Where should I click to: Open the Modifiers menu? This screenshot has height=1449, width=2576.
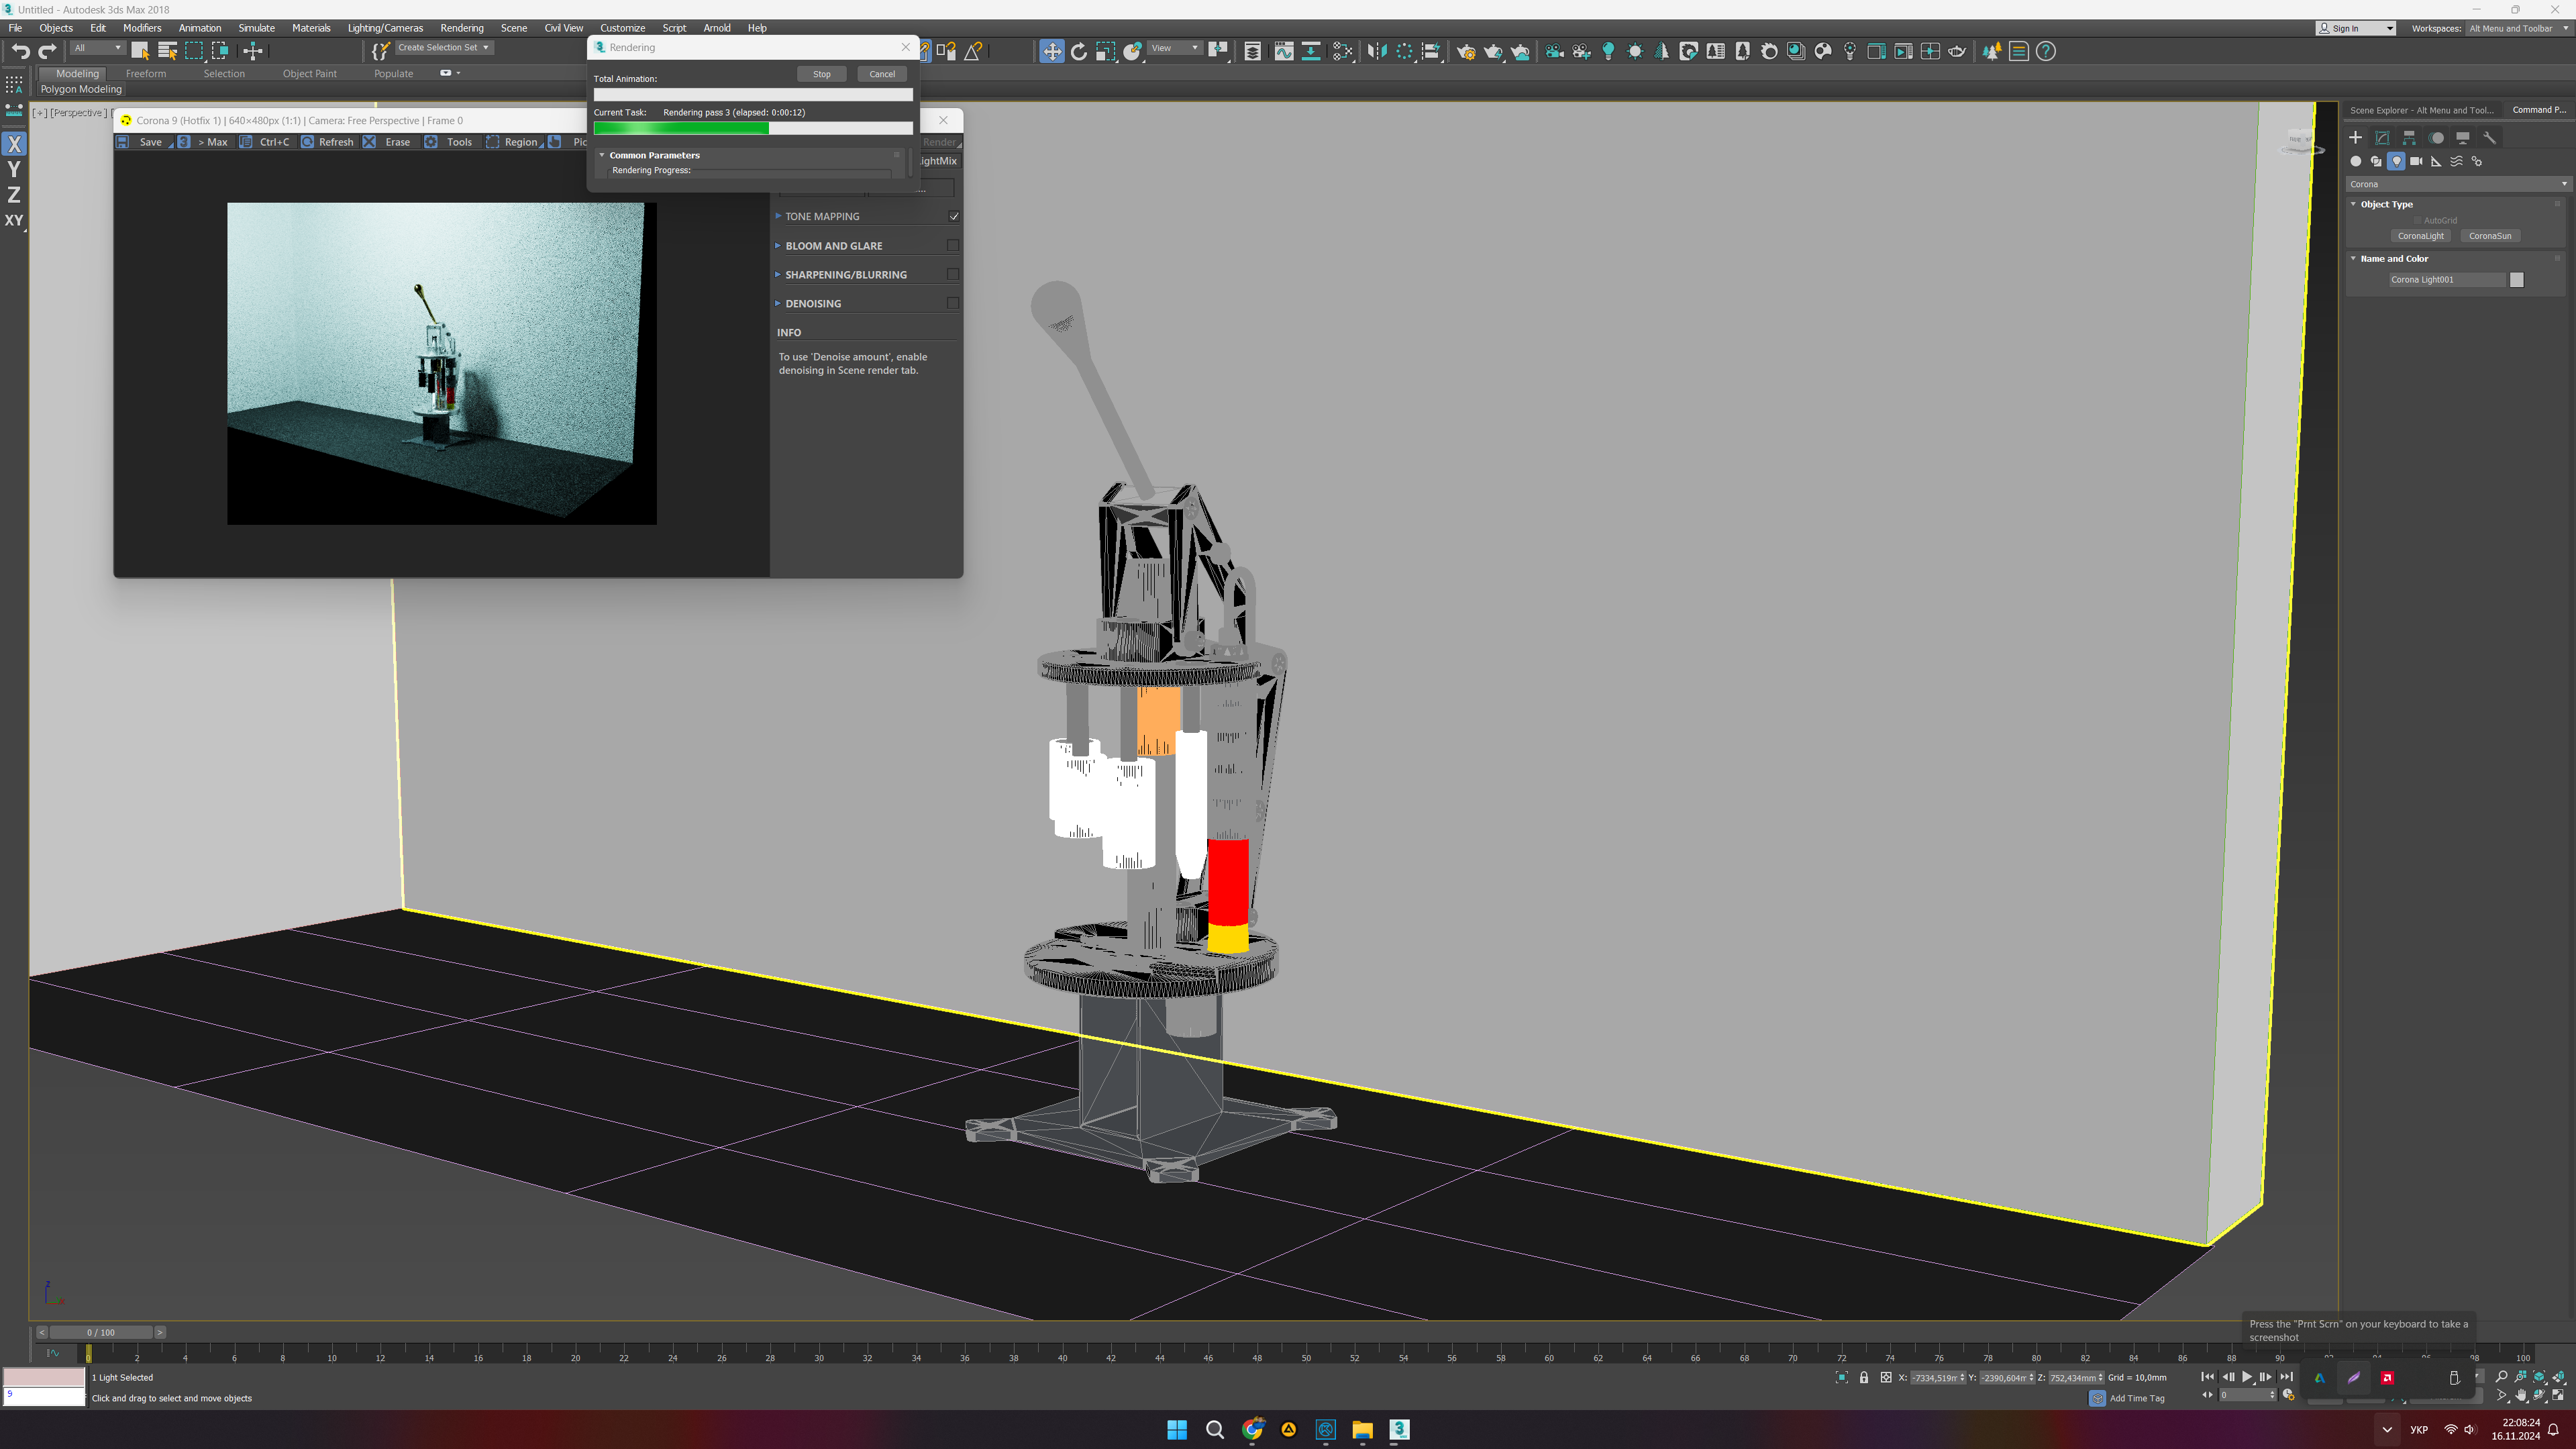[142, 28]
